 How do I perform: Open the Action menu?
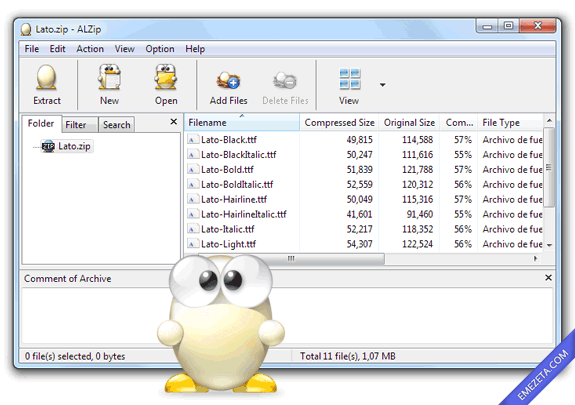coord(90,49)
